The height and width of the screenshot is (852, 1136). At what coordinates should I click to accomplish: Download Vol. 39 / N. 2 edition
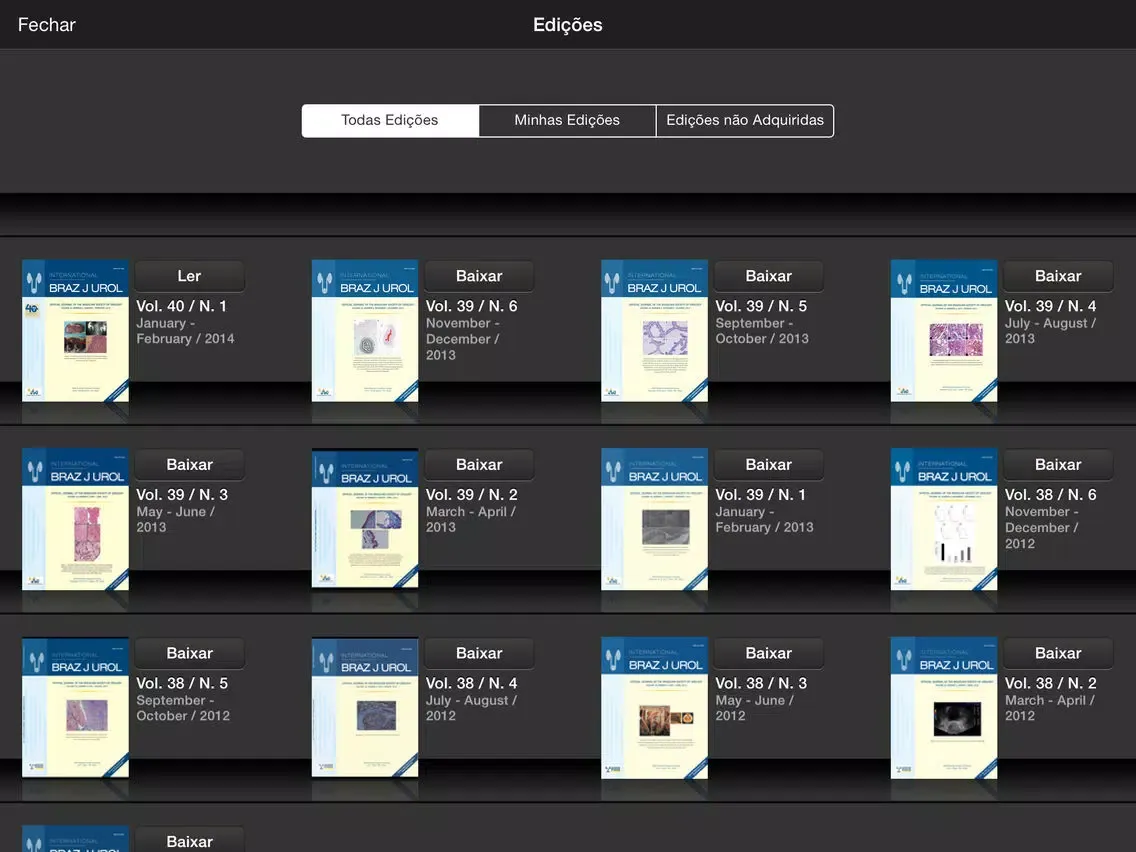[480, 464]
